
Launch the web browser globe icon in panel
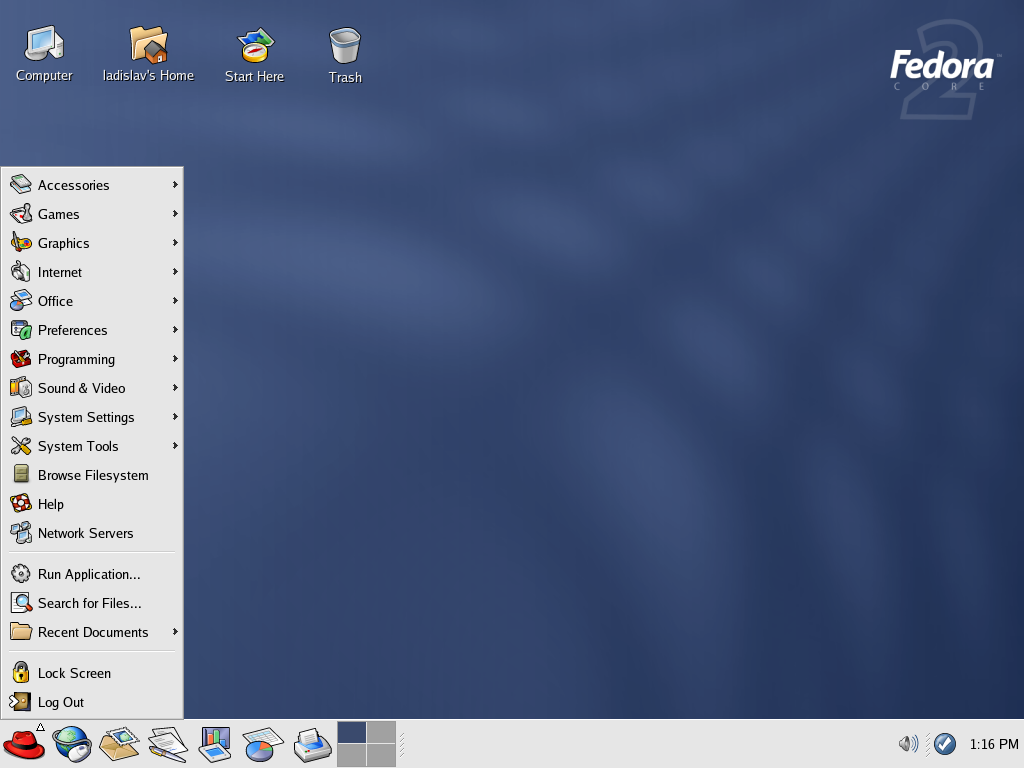pos(72,744)
